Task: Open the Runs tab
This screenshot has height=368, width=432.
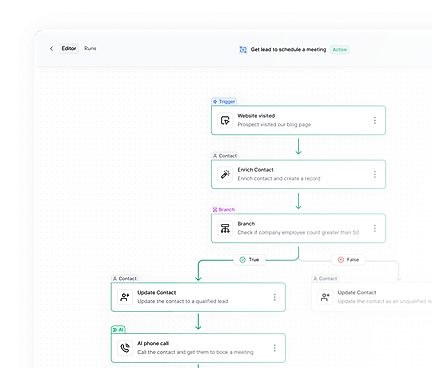Action: point(90,48)
